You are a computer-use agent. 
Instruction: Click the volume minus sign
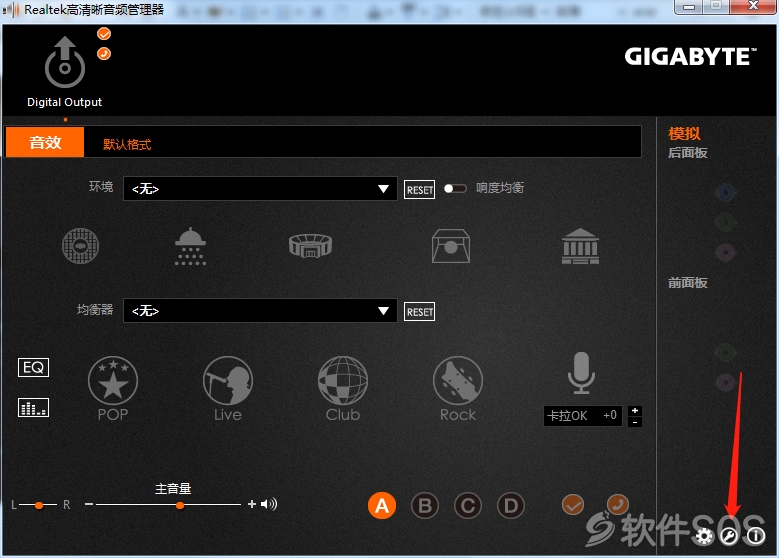pyautogui.click(x=89, y=504)
